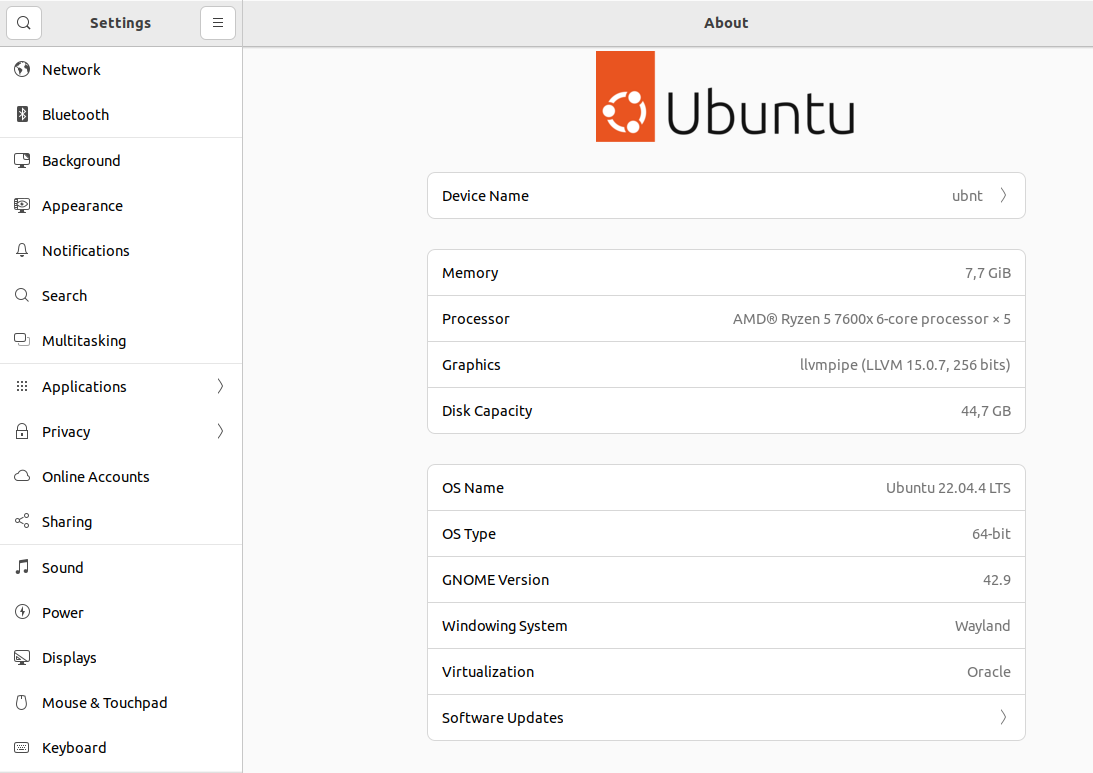Image resolution: width=1093 pixels, height=773 pixels.
Task: Open the Software Updates row
Action: coord(726,717)
